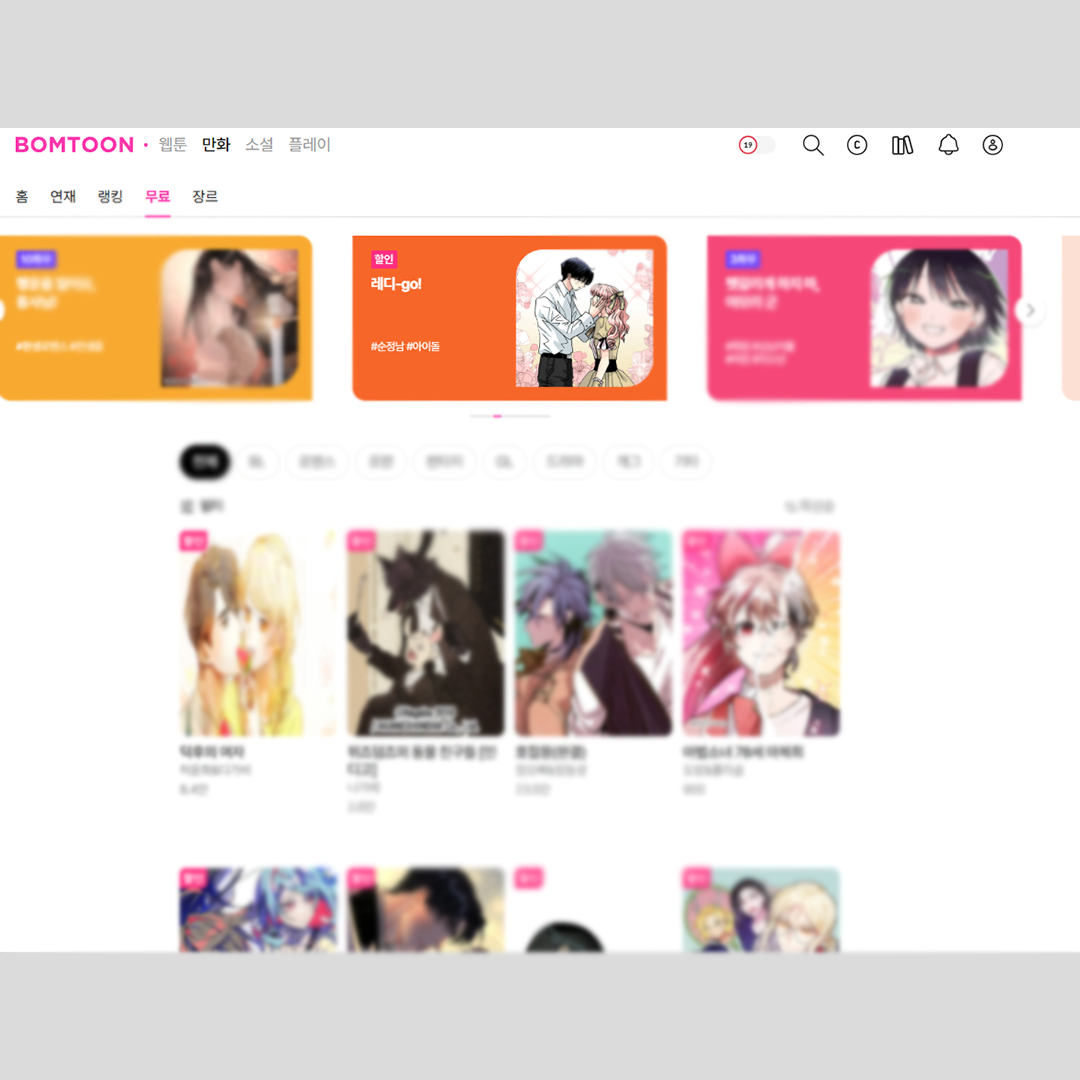Image resolution: width=1080 pixels, height=1080 pixels.
Task: Click the 할인 badge on orange banner
Action: (384, 259)
